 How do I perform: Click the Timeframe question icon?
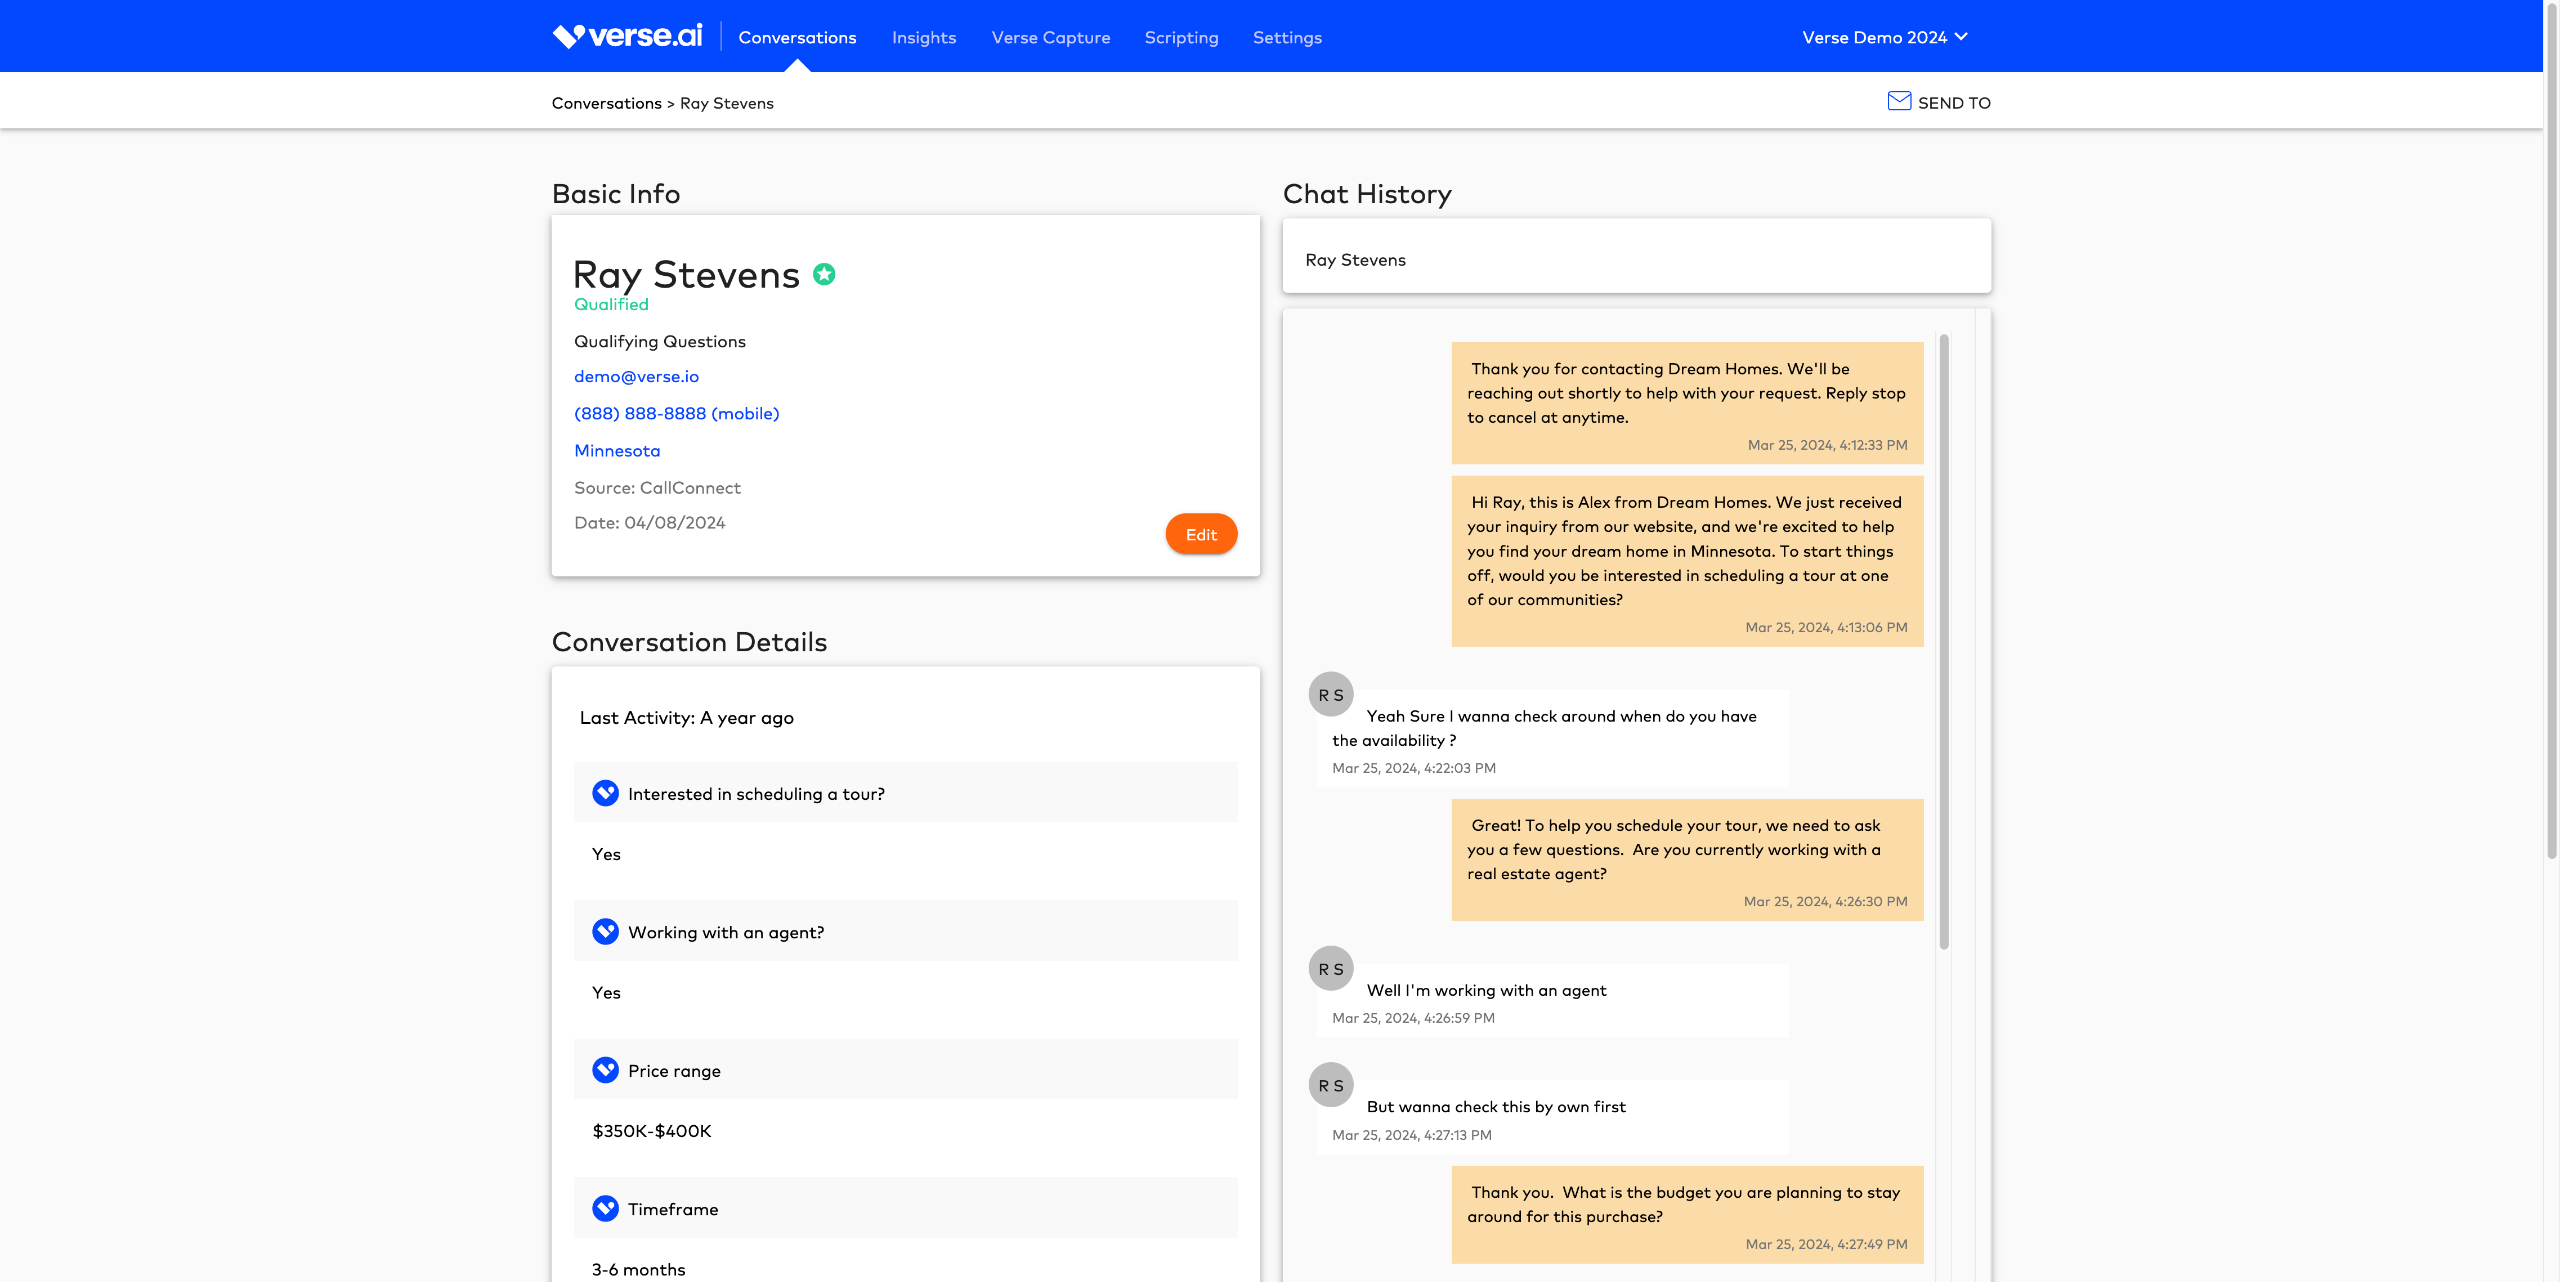click(605, 1208)
